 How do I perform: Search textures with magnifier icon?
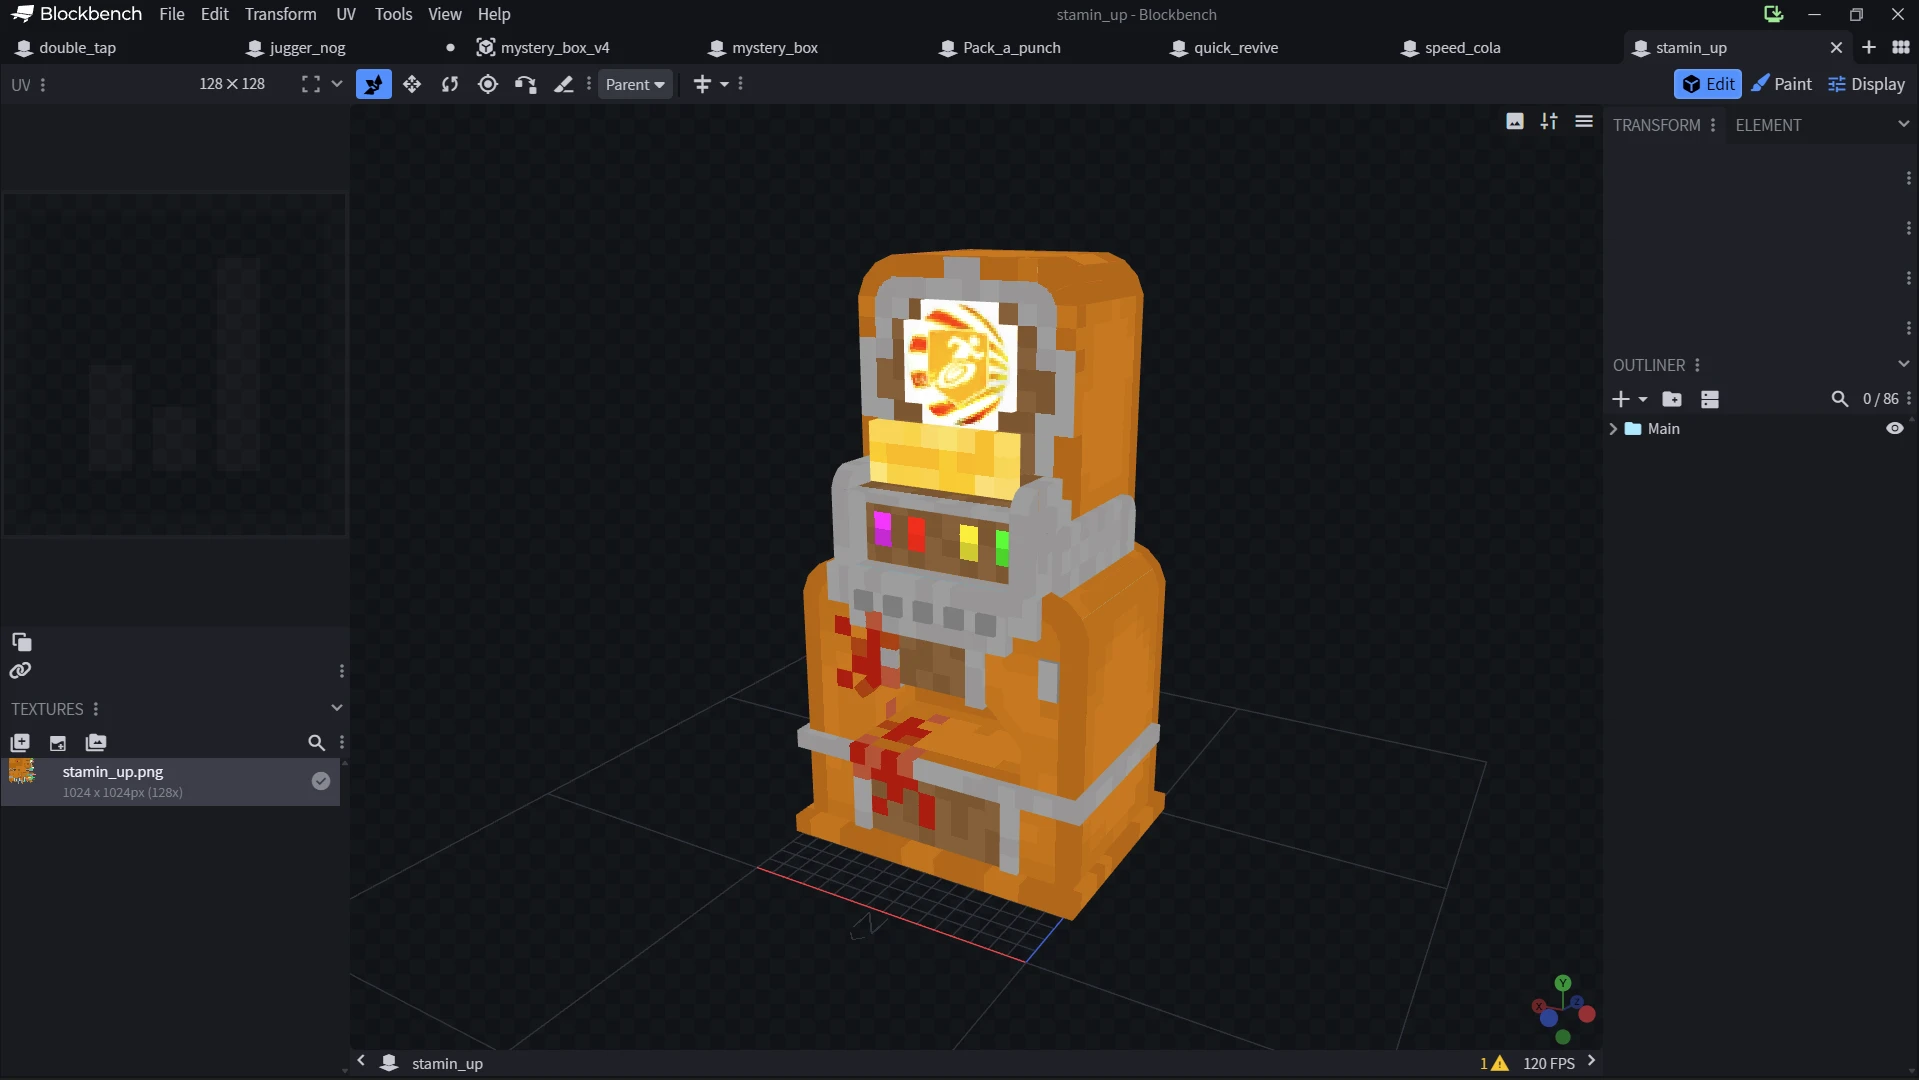pyautogui.click(x=316, y=743)
